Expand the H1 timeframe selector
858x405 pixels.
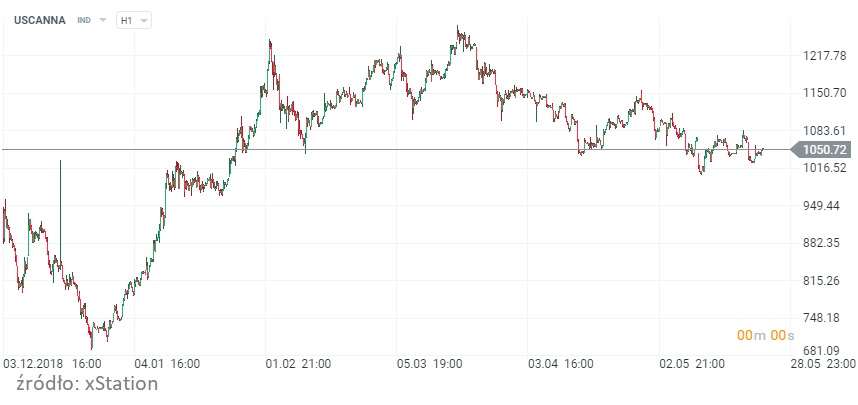coord(135,20)
